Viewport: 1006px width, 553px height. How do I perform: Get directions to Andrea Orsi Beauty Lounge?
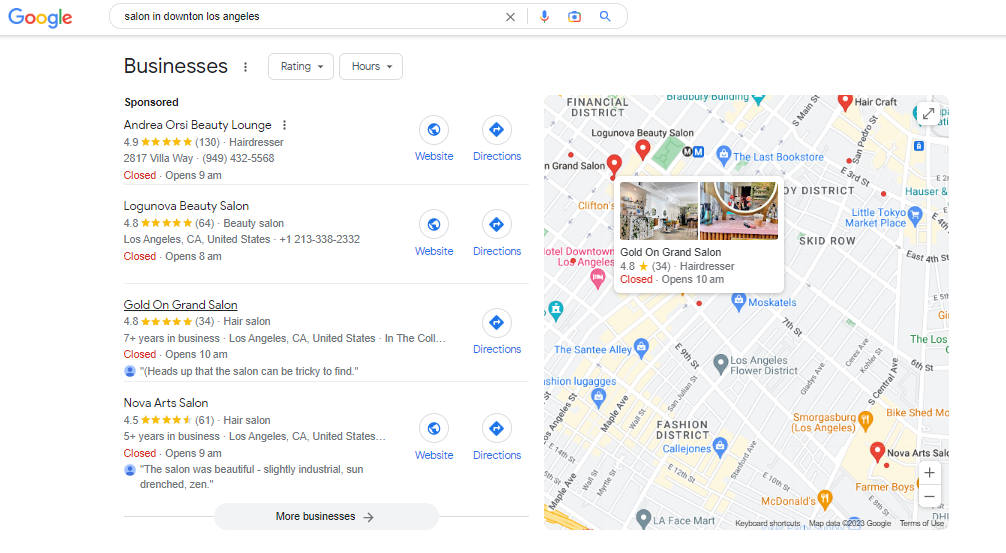[497, 130]
